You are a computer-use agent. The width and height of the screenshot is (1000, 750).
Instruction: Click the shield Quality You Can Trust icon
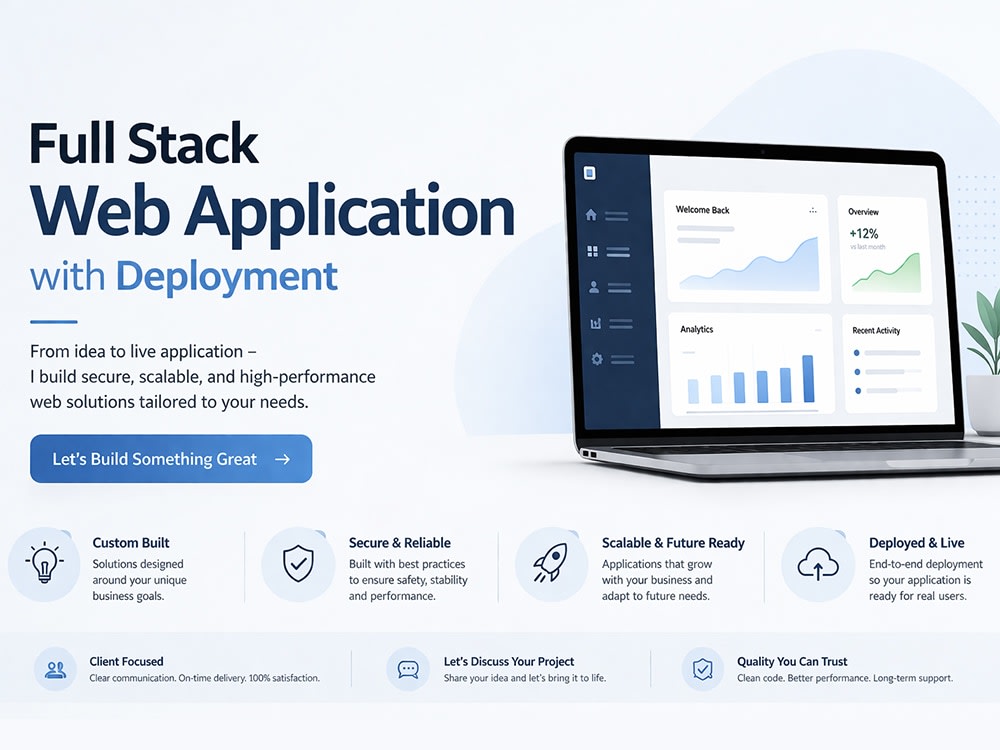click(x=703, y=669)
